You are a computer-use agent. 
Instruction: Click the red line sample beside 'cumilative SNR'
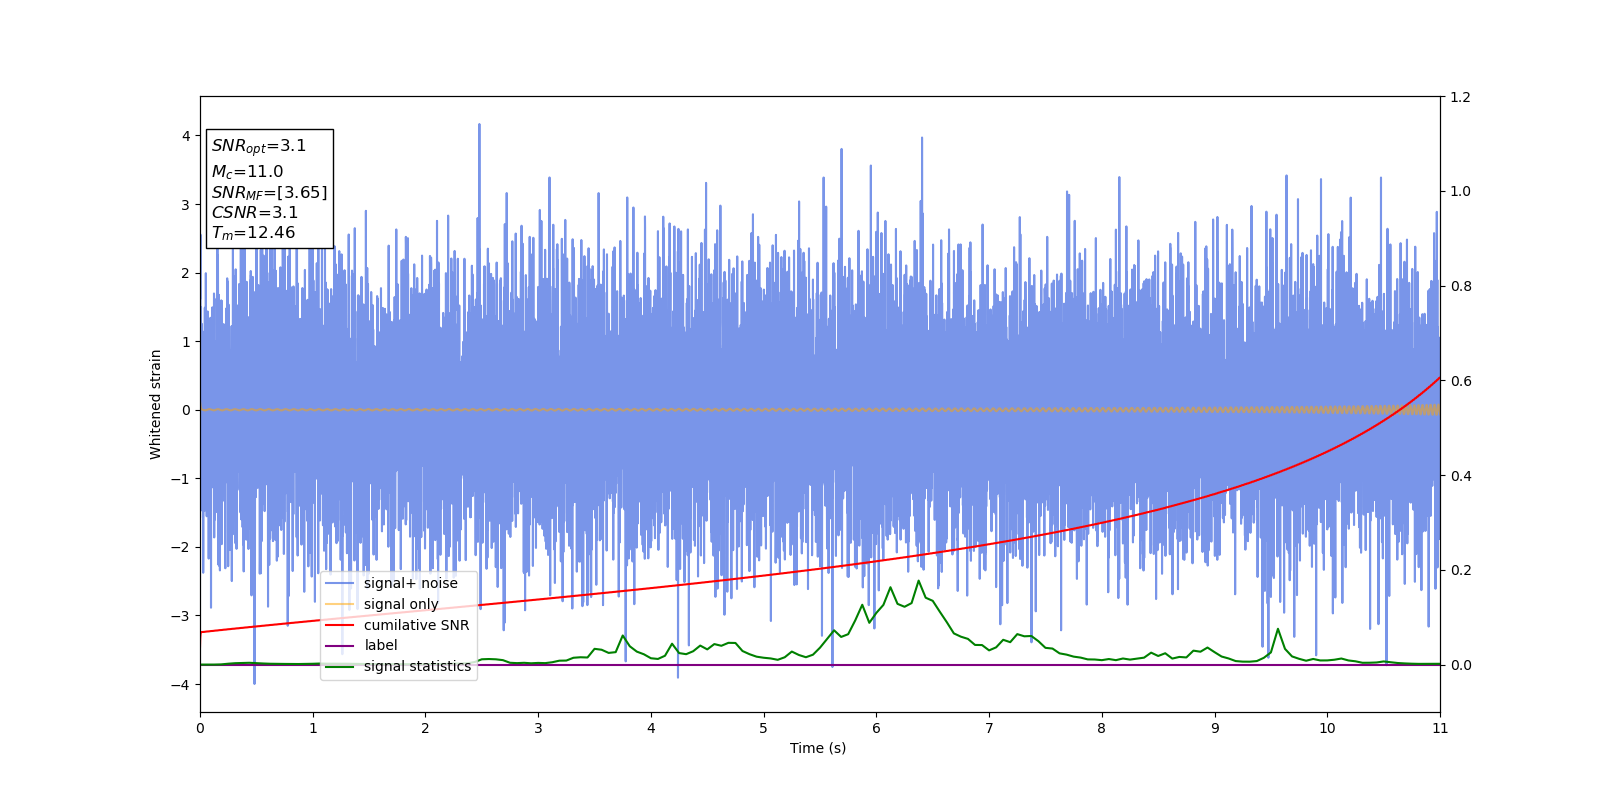[x=340, y=625]
